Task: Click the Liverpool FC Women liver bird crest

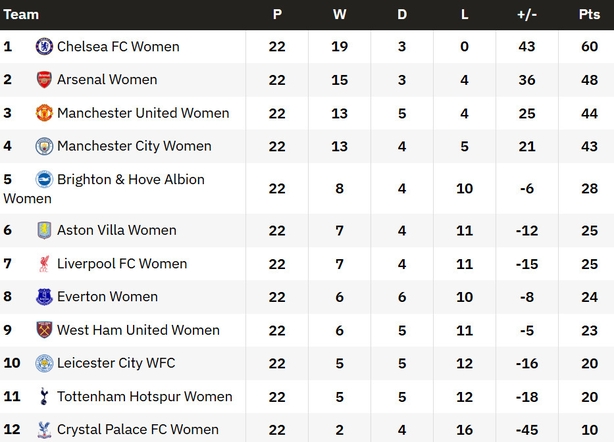Action: [x=44, y=263]
